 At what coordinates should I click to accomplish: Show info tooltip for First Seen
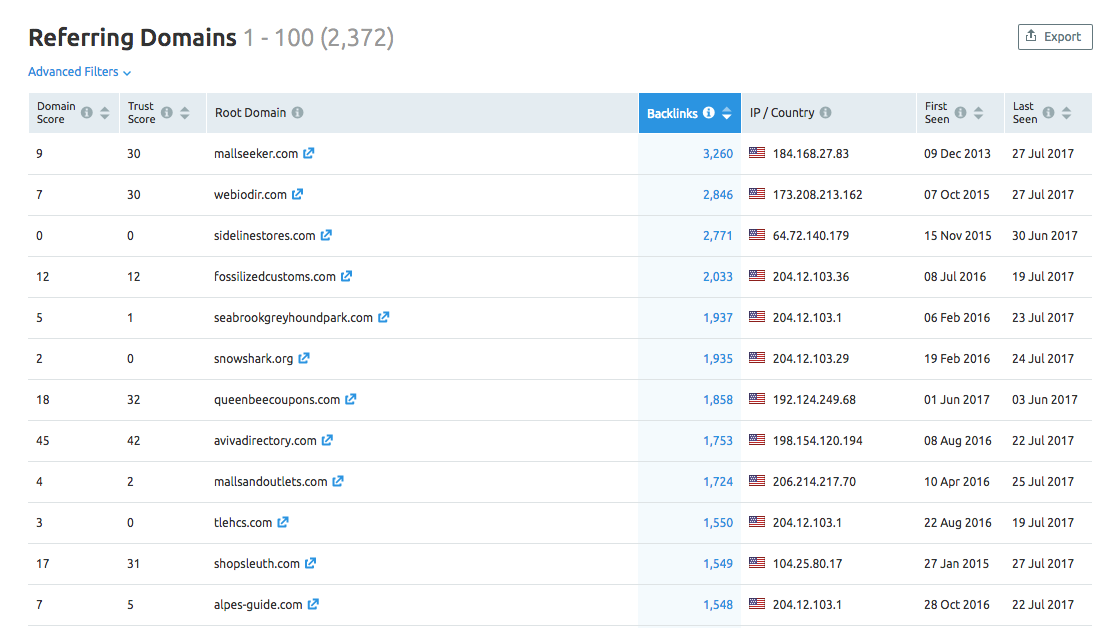coord(960,113)
